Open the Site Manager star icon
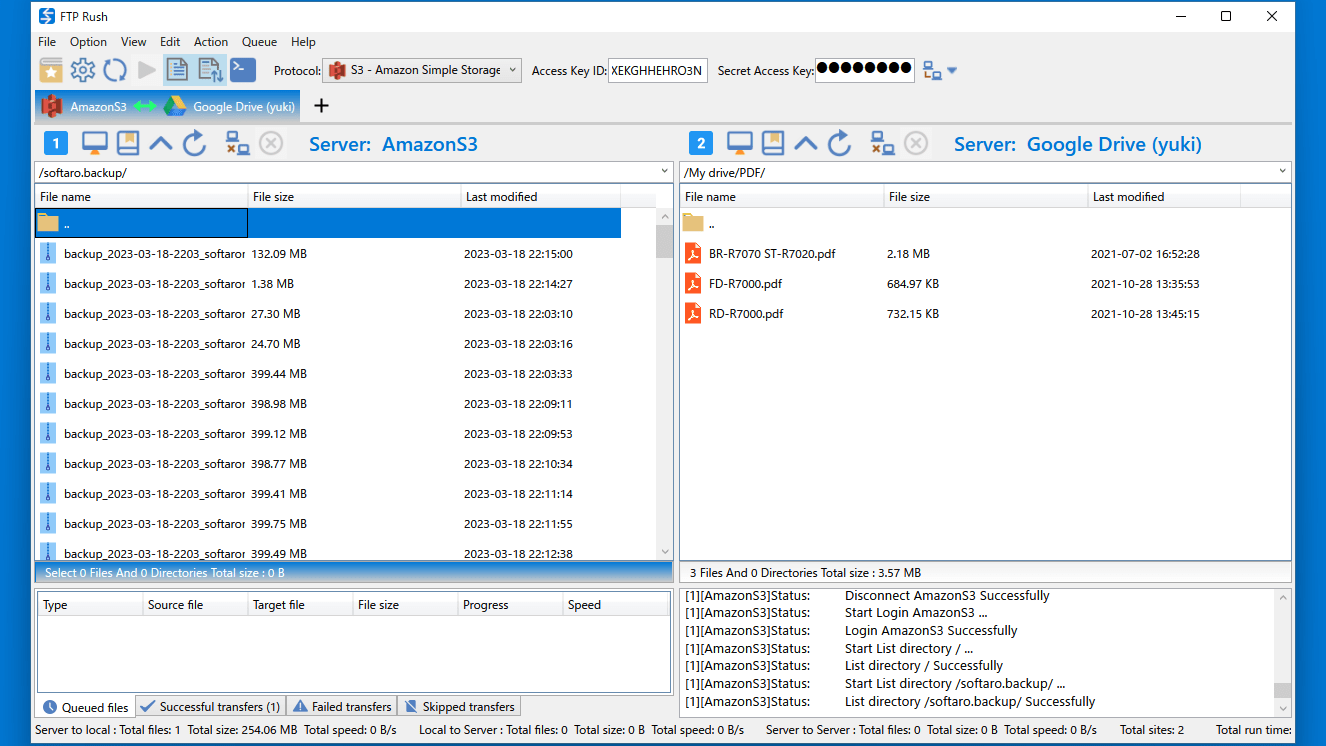Viewport: 1326px width, 746px height. point(51,70)
